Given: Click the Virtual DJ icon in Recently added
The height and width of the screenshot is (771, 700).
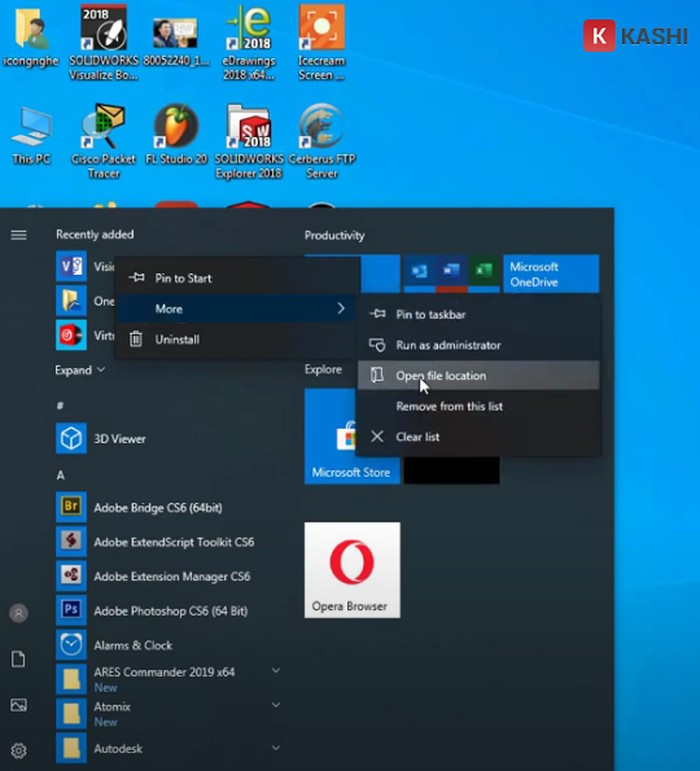Looking at the screenshot, I should click(71, 335).
